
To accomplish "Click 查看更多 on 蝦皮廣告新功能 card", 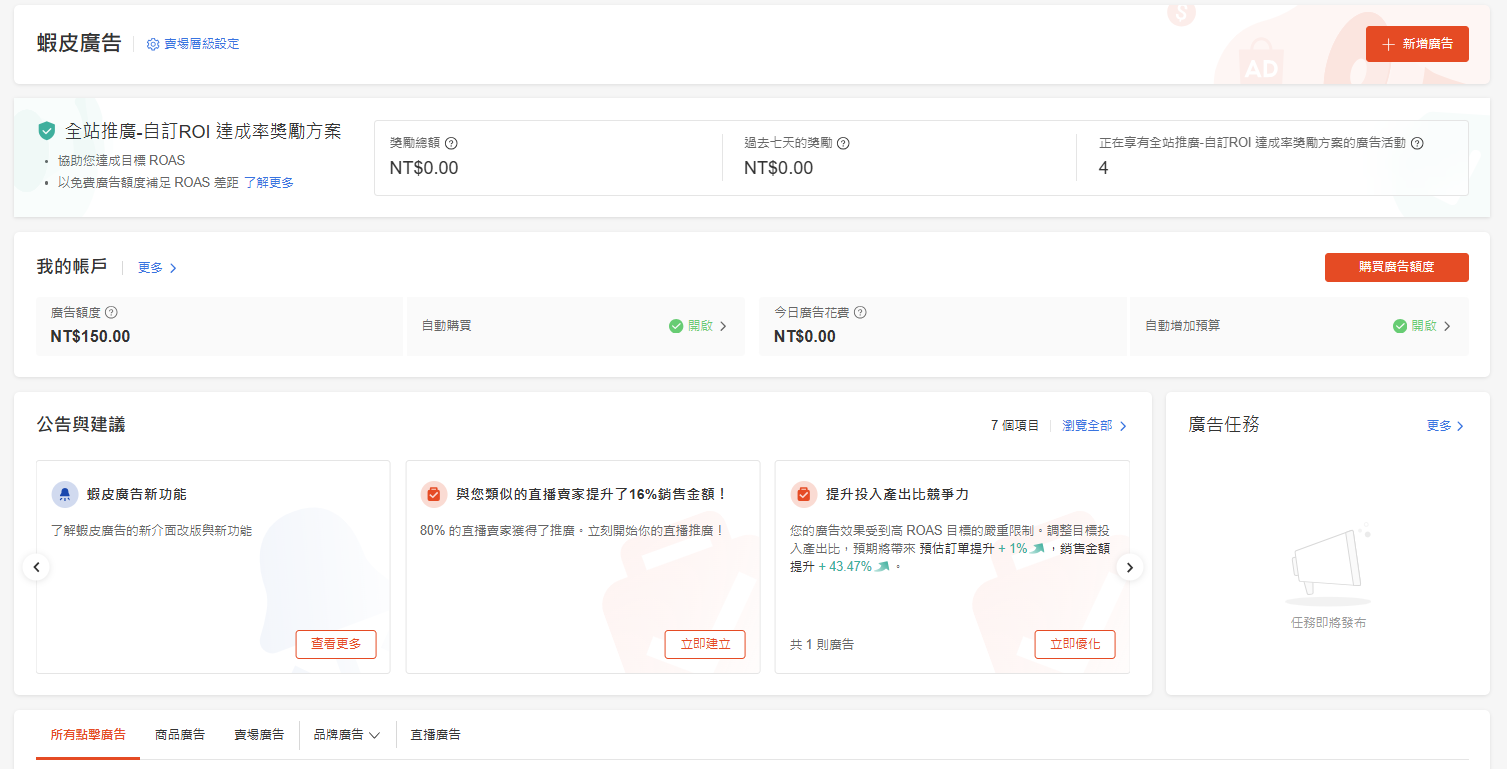I will 336,644.
